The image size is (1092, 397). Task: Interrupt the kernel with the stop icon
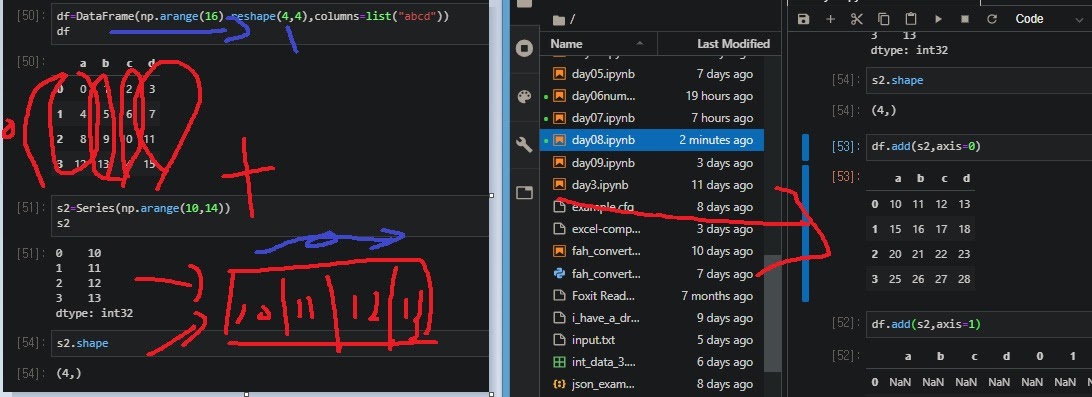[x=965, y=19]
